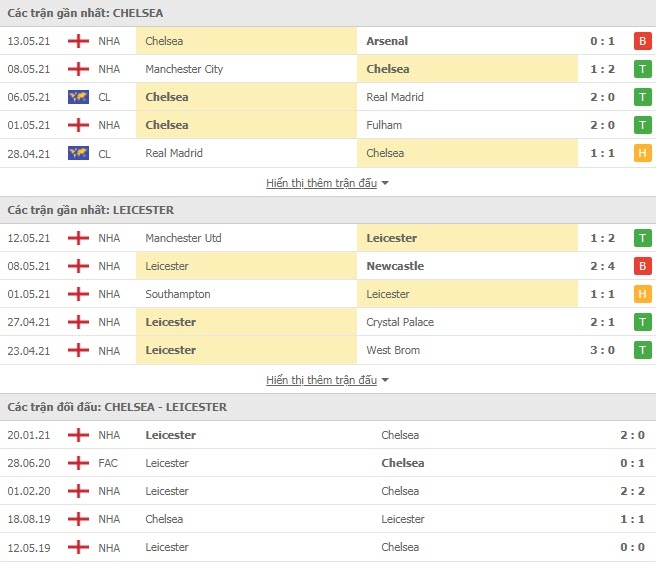Open the Manchester Utd vs Leicester 1:2 match
656x565 pixels.
(328, 238)
